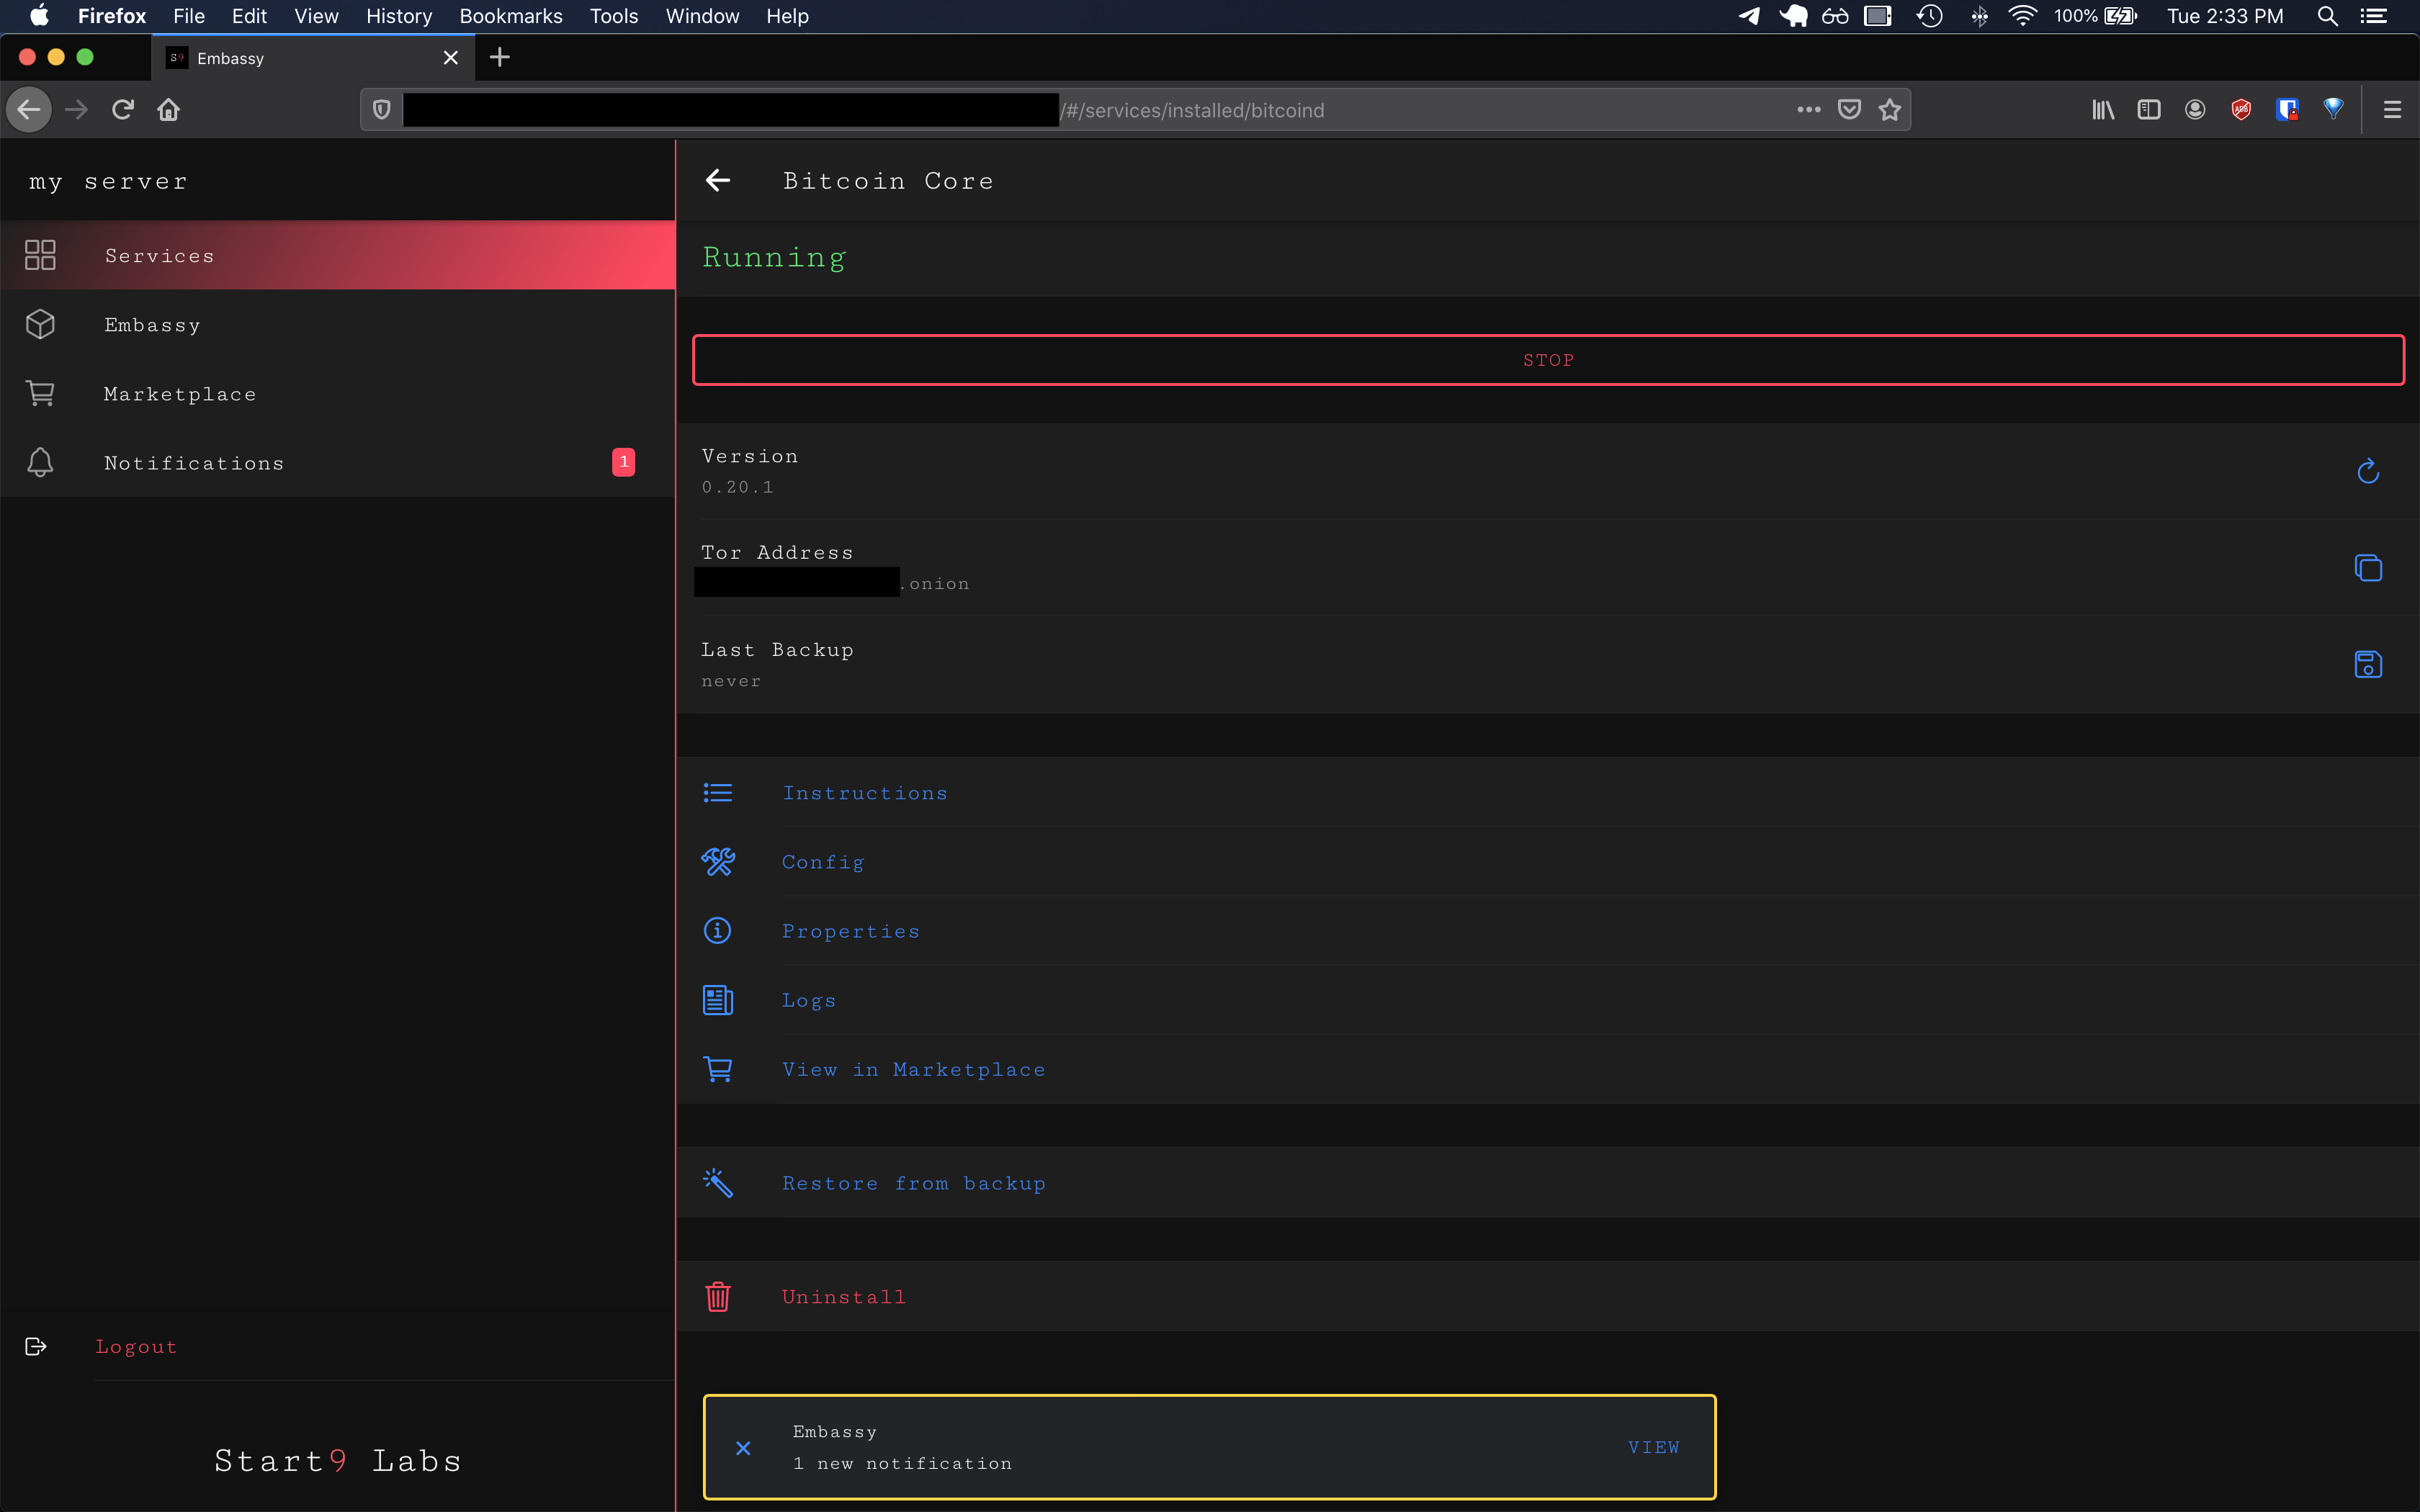
Task: Select Restore from backup
Action: [913, 1183]
